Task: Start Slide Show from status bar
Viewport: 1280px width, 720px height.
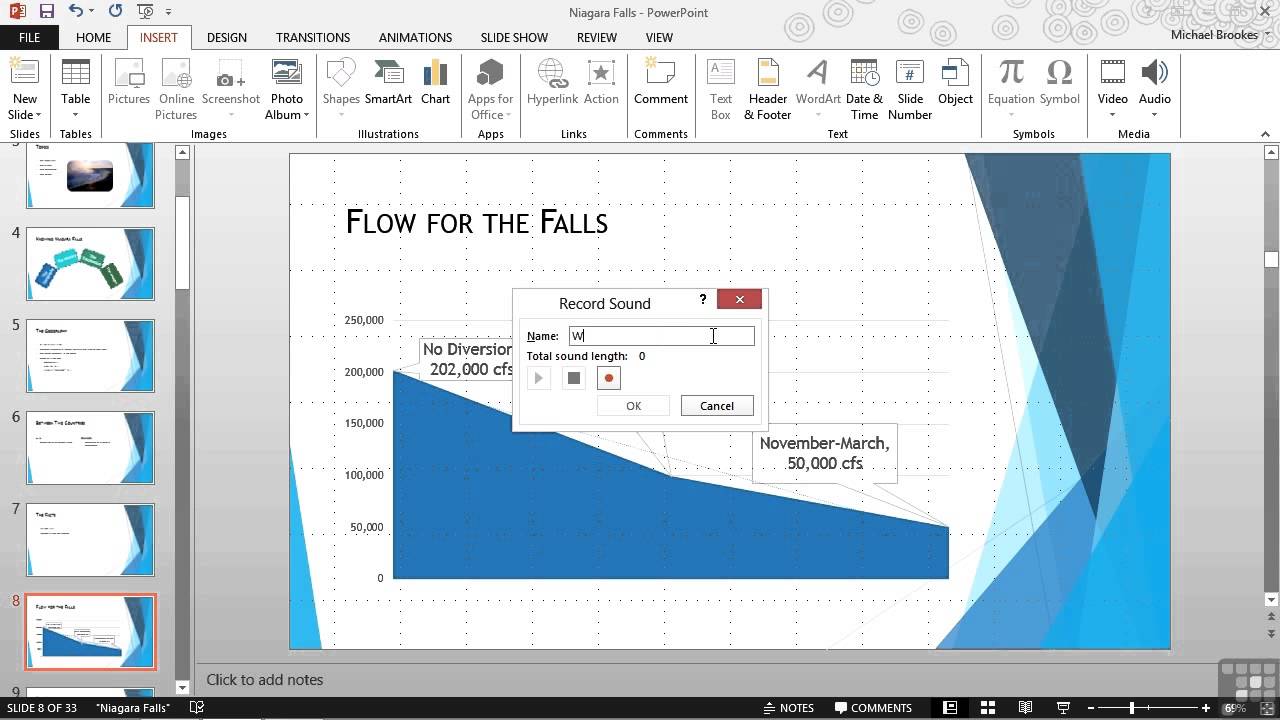Action: click(x=1063, y=707)
